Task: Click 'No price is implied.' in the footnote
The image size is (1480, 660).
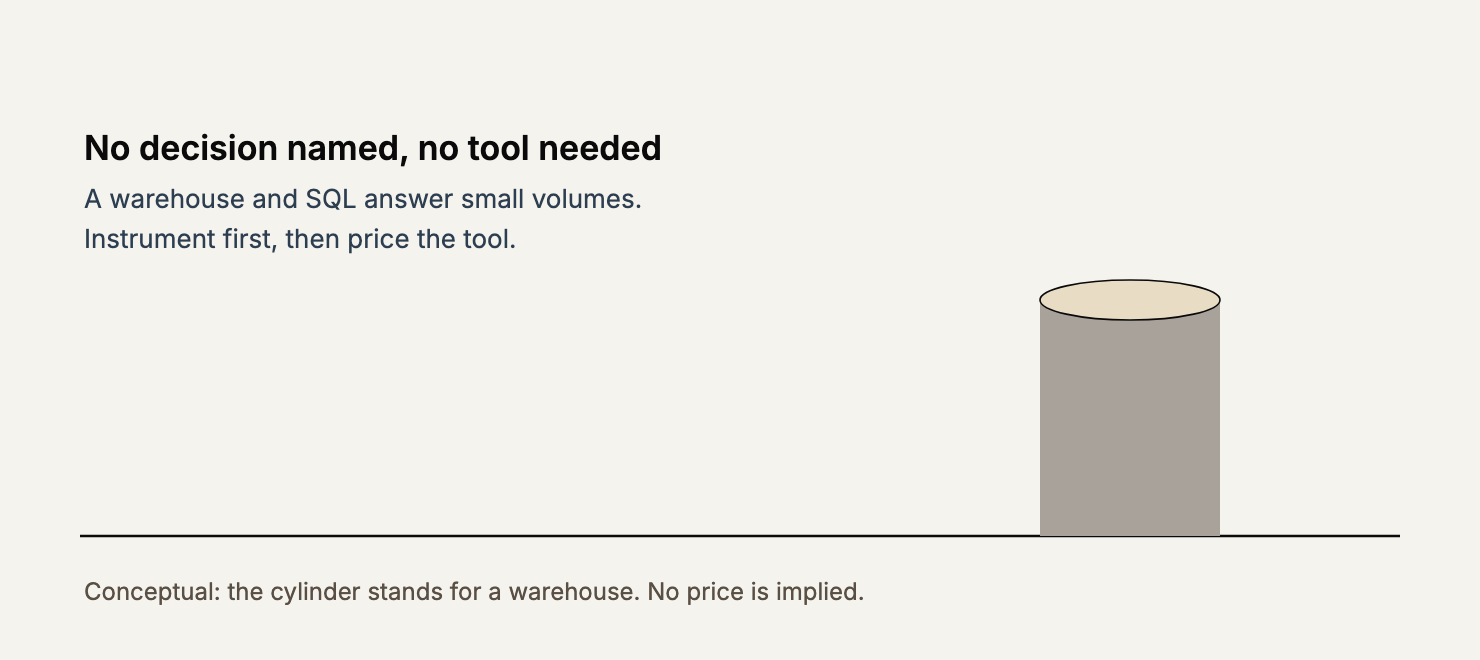Action: (x=756, y=592)
